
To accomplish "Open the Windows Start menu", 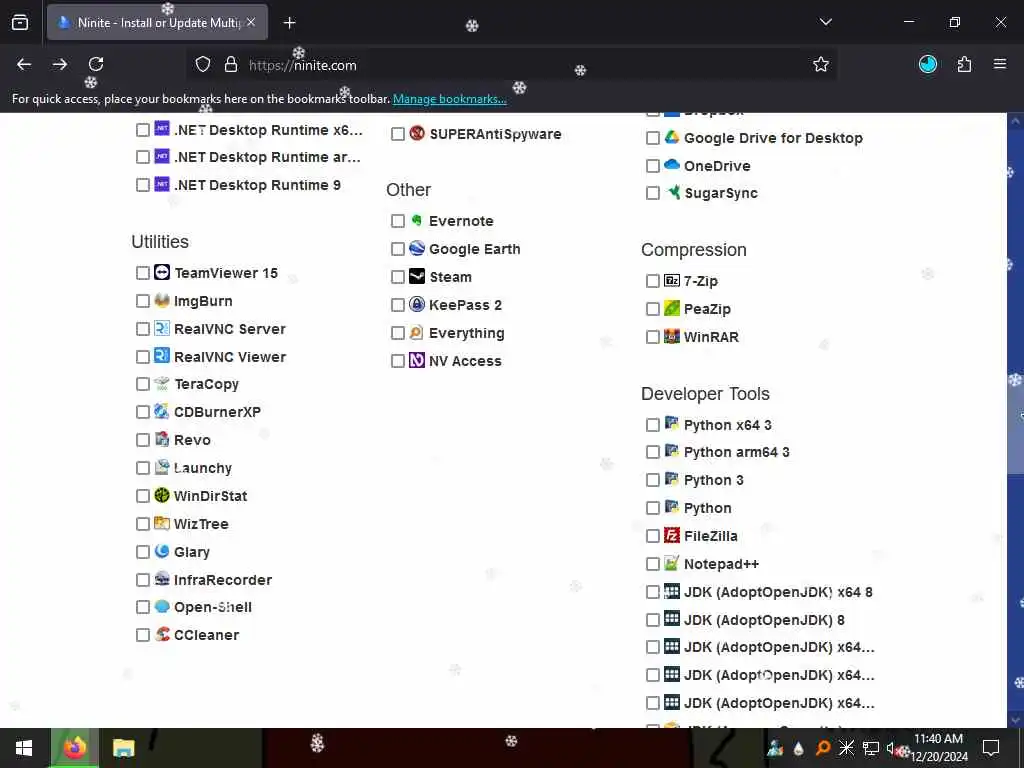I will 24,748.
